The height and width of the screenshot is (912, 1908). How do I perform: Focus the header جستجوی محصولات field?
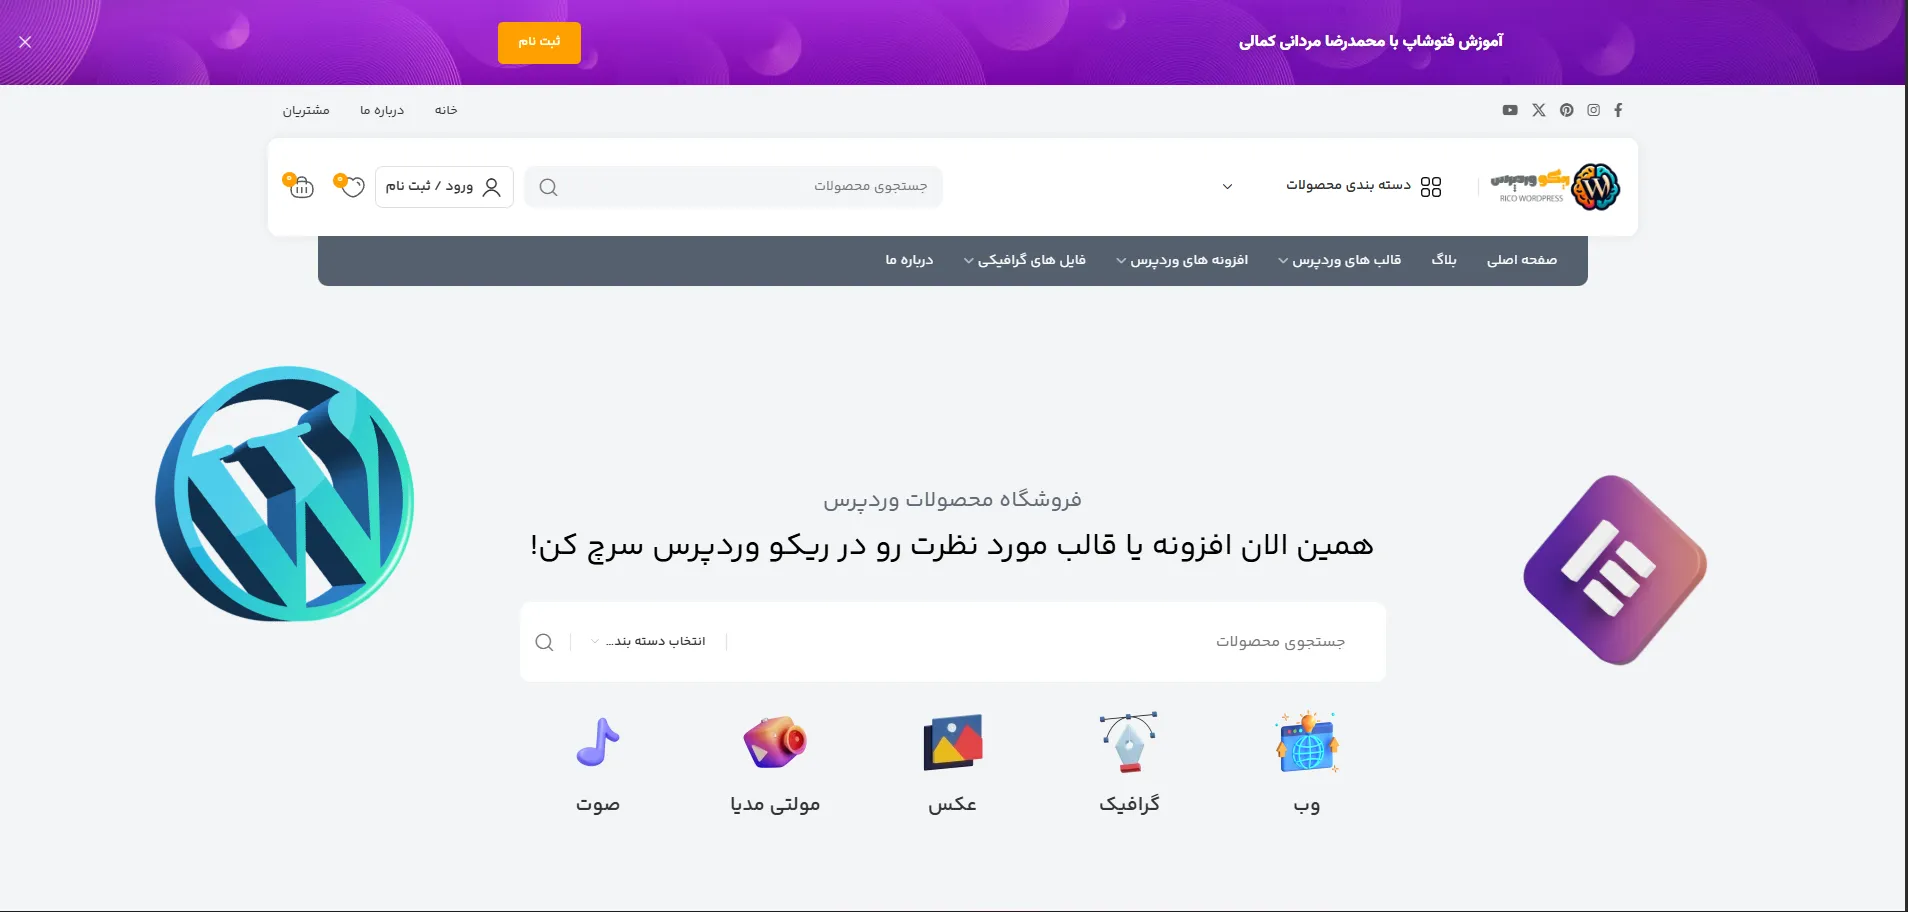(733, 187)
